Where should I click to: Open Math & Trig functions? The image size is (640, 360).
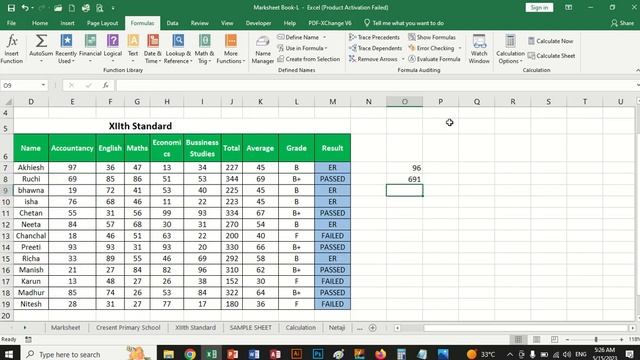coord(204,49)
